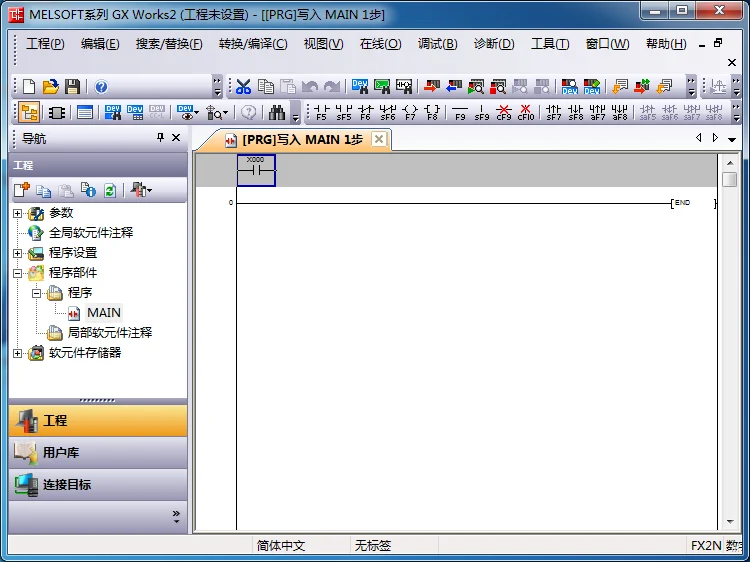Open the 诊断(D) menu

coord(494,44)
